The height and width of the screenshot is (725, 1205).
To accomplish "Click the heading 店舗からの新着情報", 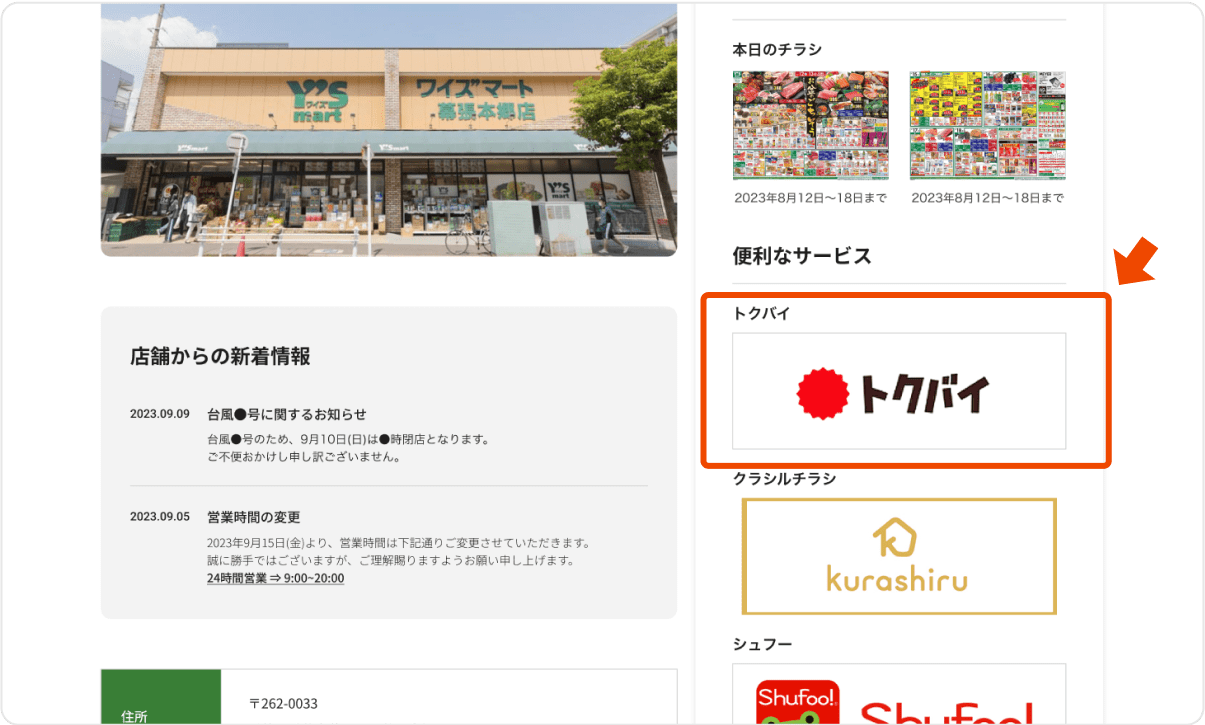I will (x=220, y=356).
